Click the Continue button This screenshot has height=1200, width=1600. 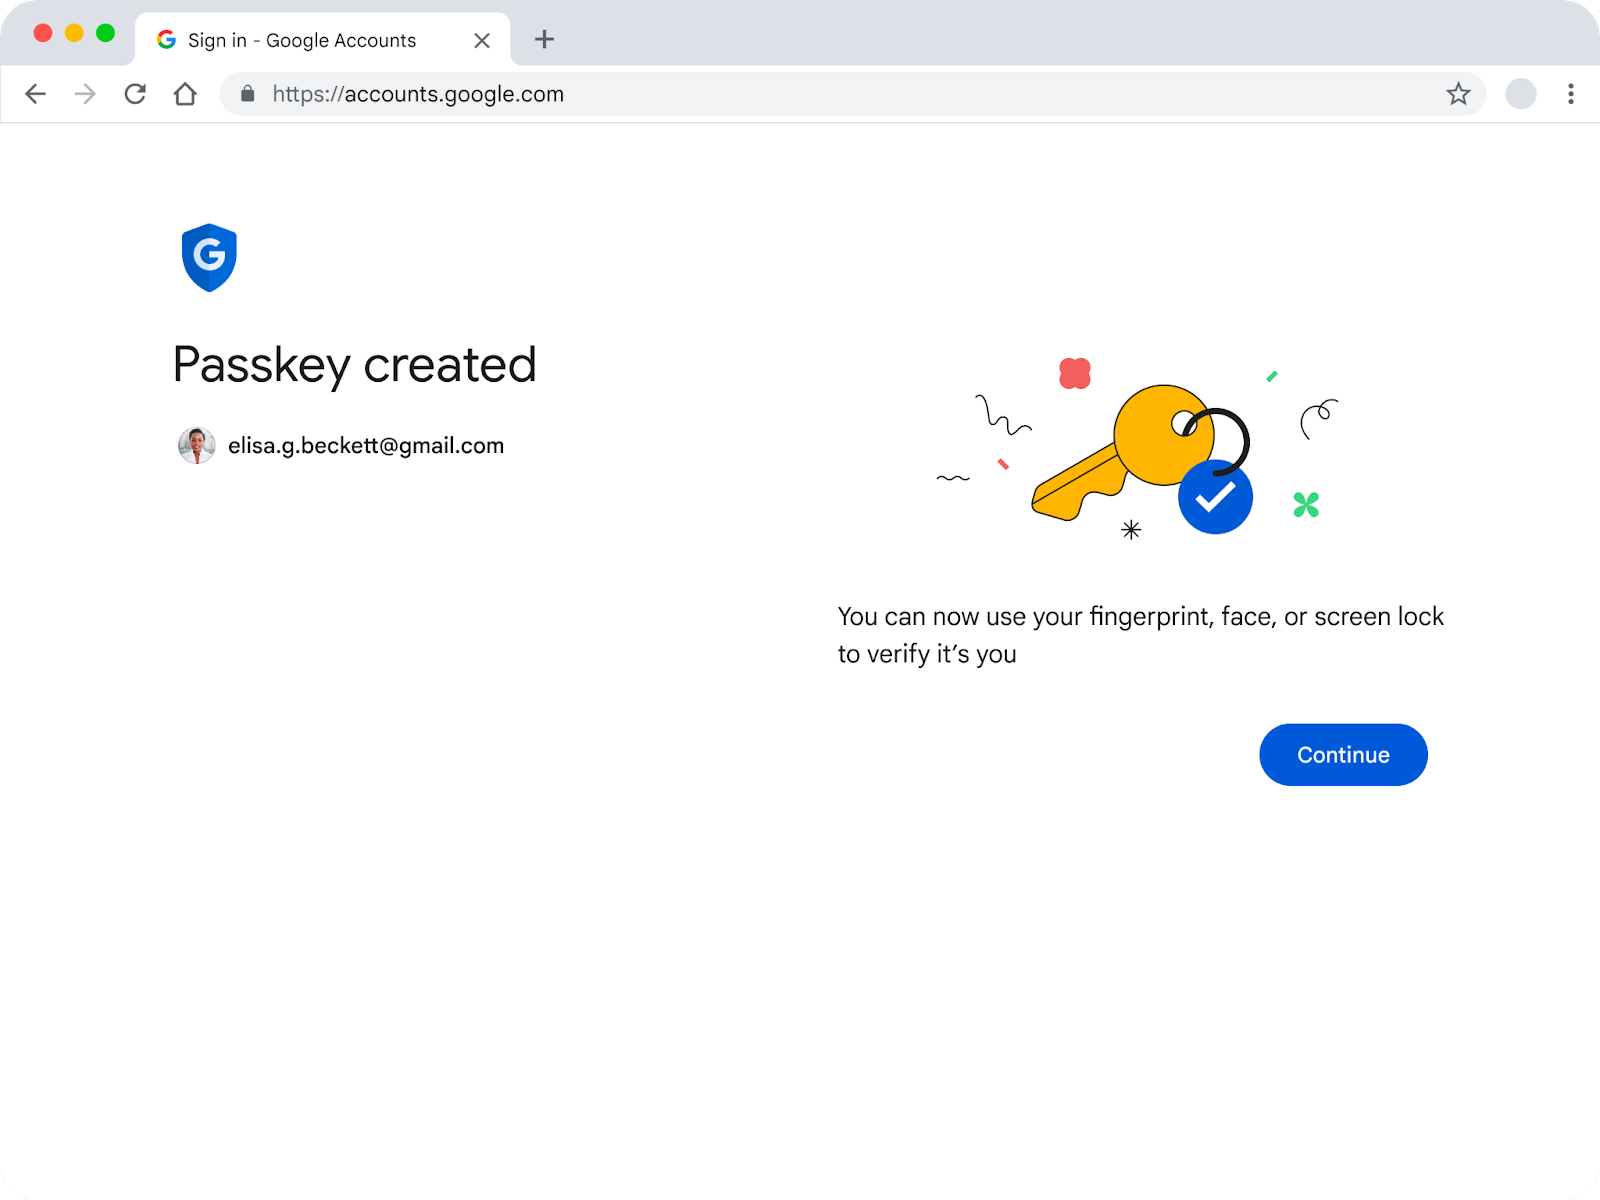click(1343, 755)
